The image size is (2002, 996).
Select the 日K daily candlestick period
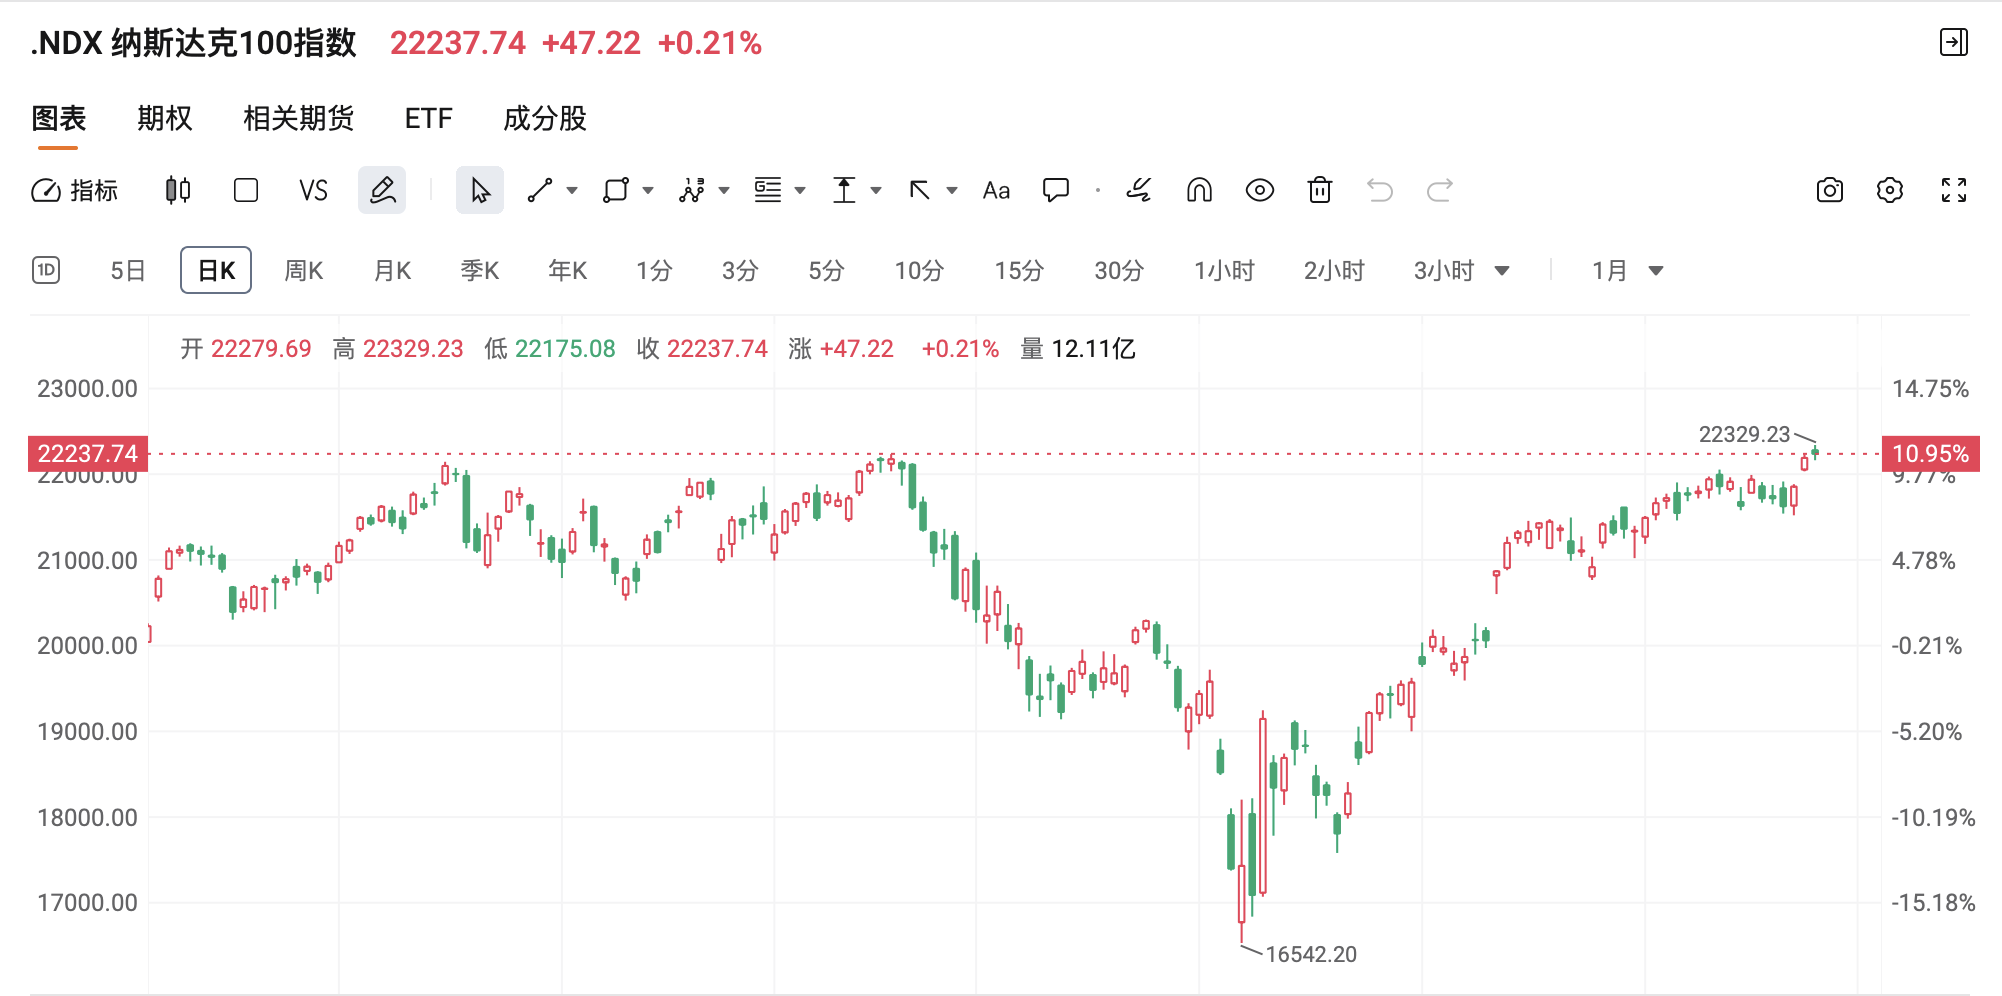216,270
